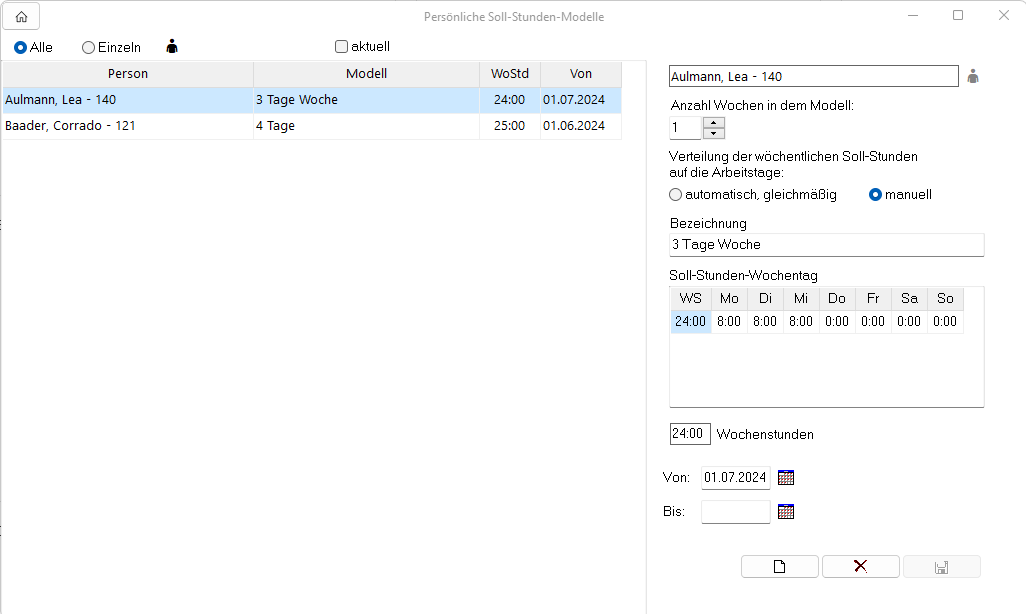
Task: Choose automatisch, gleichmäßig distribution option
Action: point(676,195)
